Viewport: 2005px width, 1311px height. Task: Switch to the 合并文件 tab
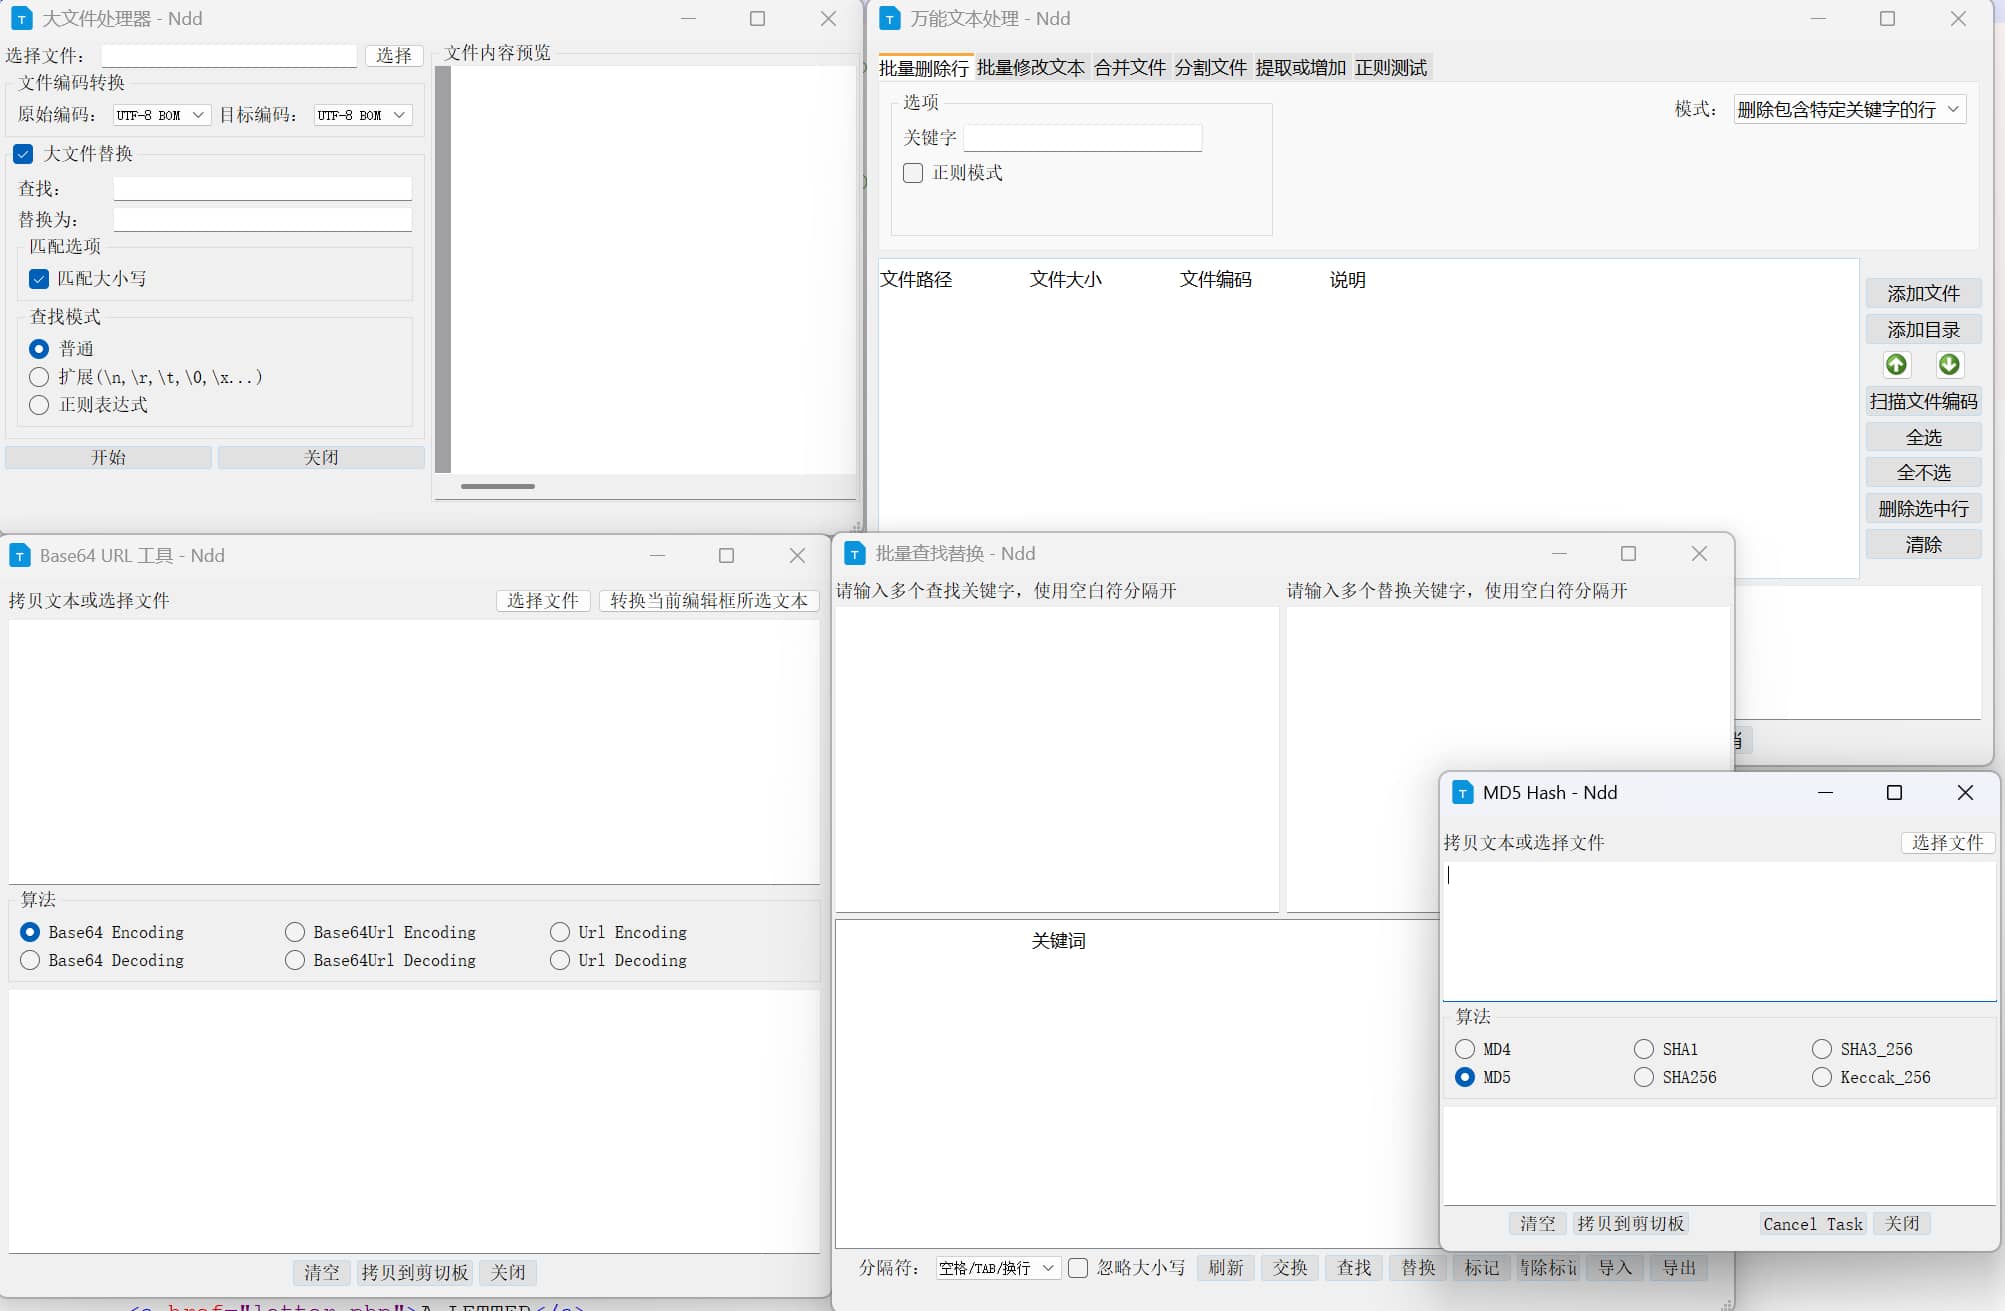pos(1130,68)
